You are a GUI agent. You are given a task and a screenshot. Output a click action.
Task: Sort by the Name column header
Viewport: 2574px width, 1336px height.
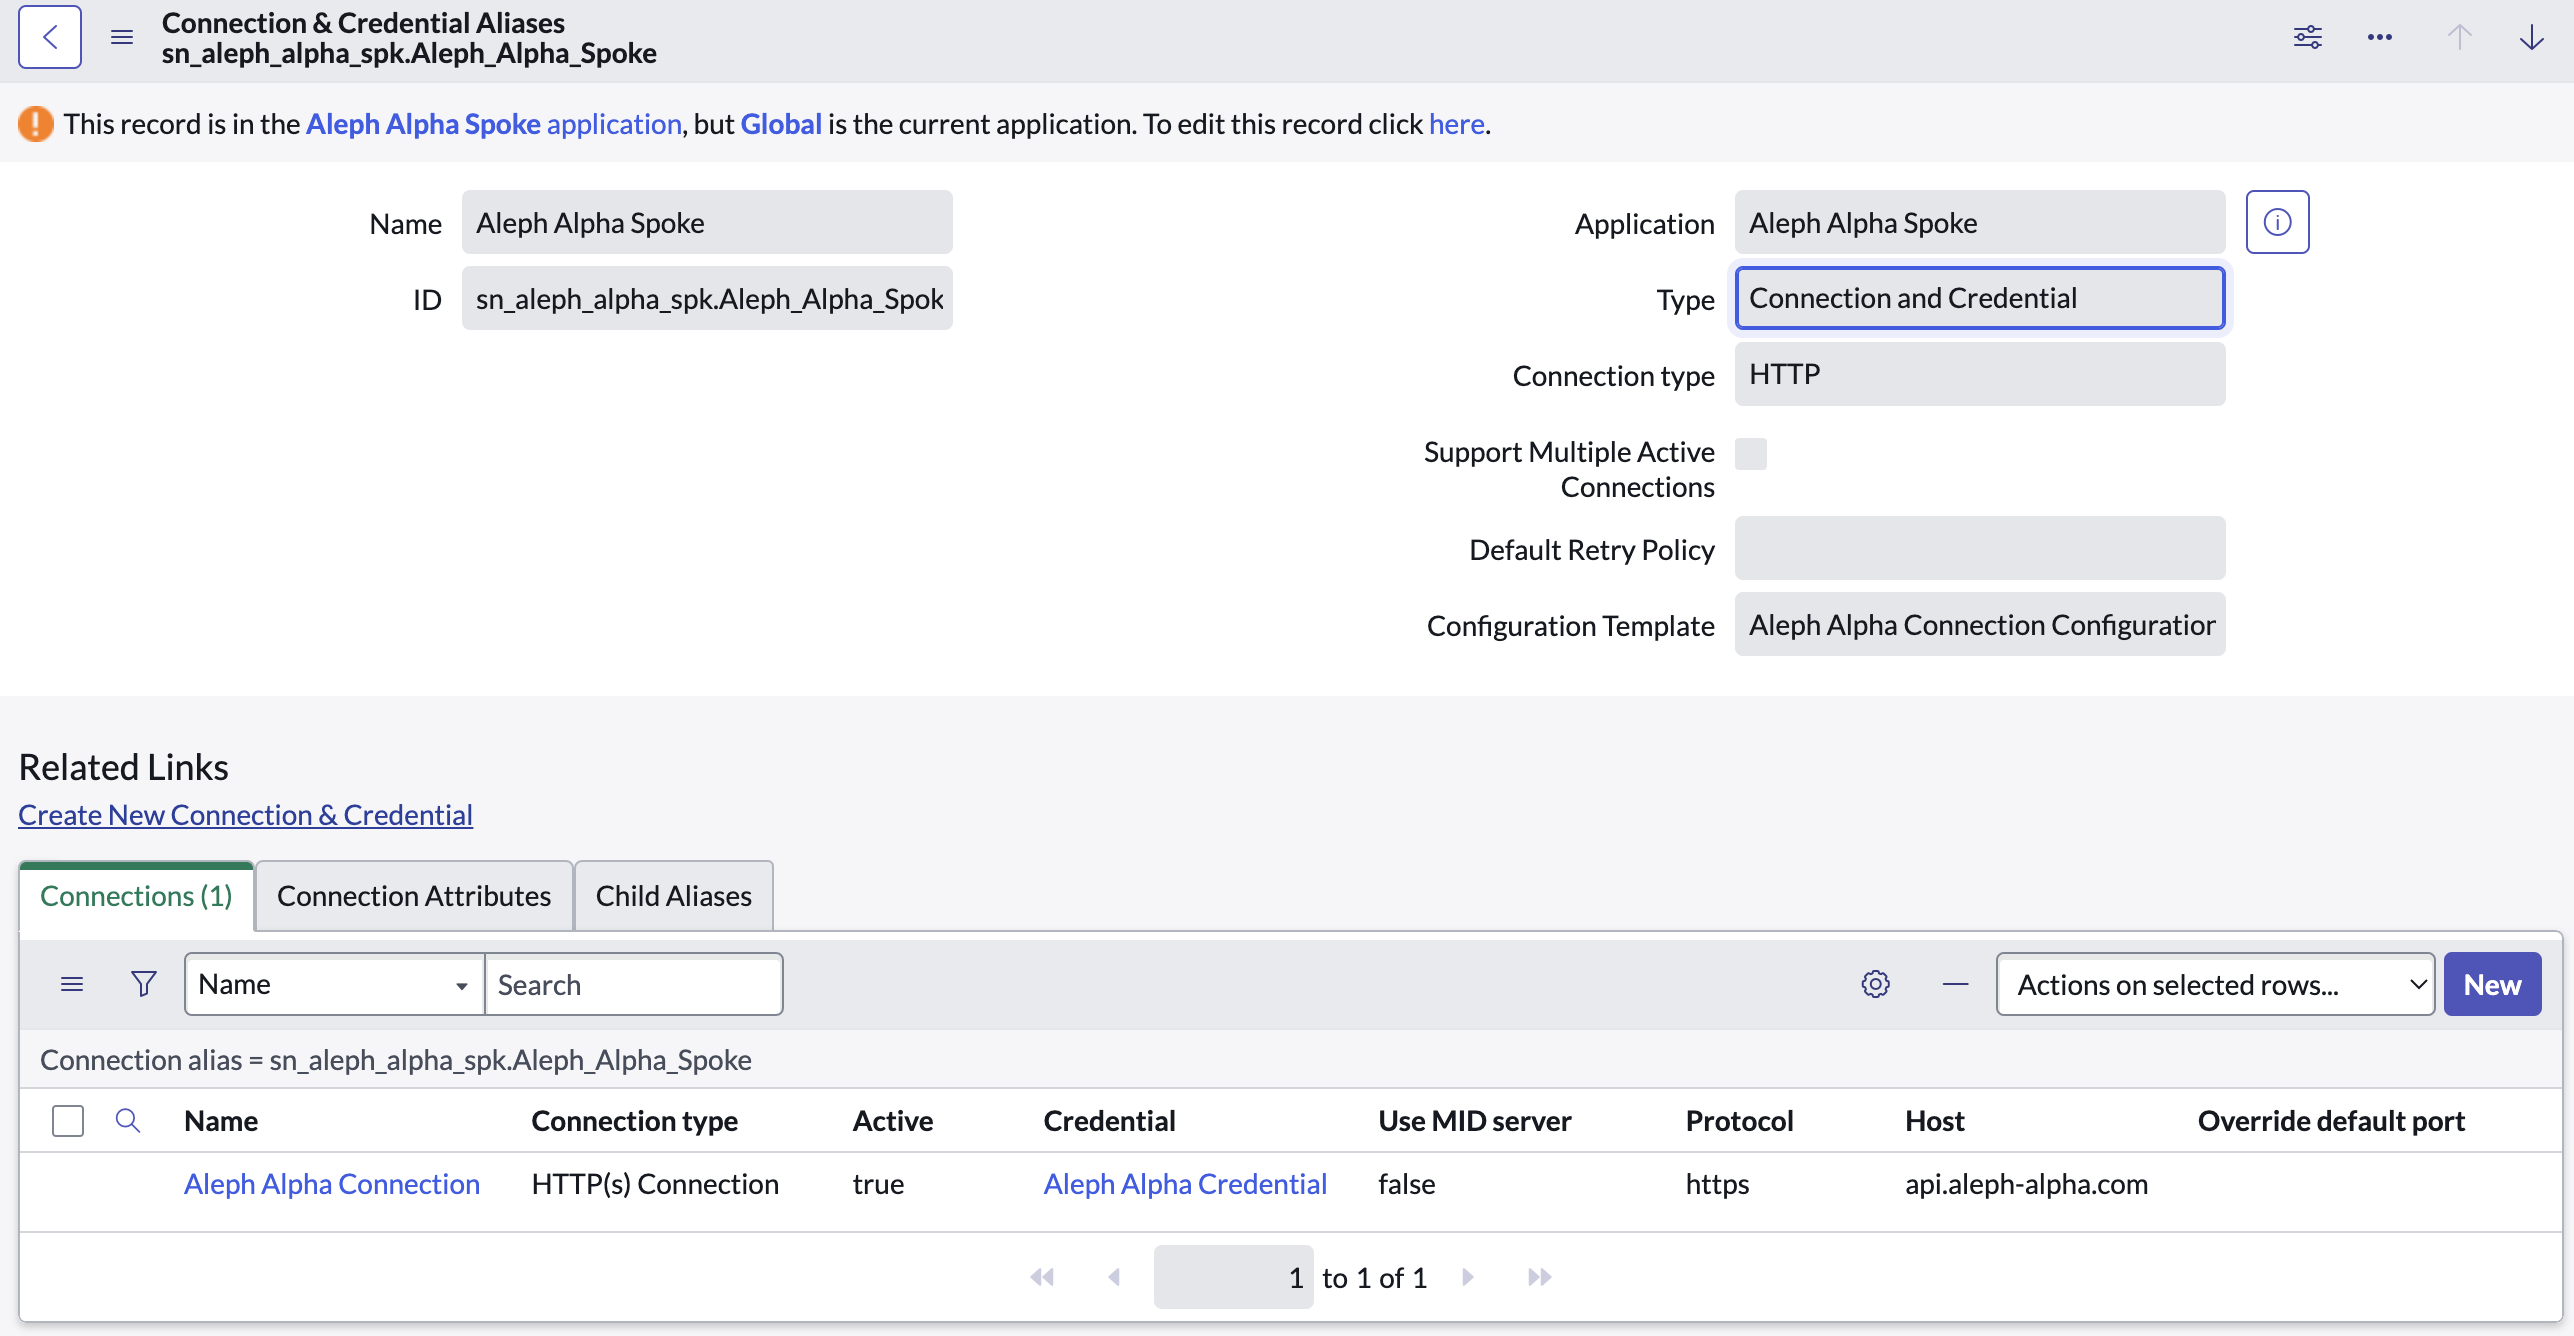pyautogui.click(x=221, y=1121)
